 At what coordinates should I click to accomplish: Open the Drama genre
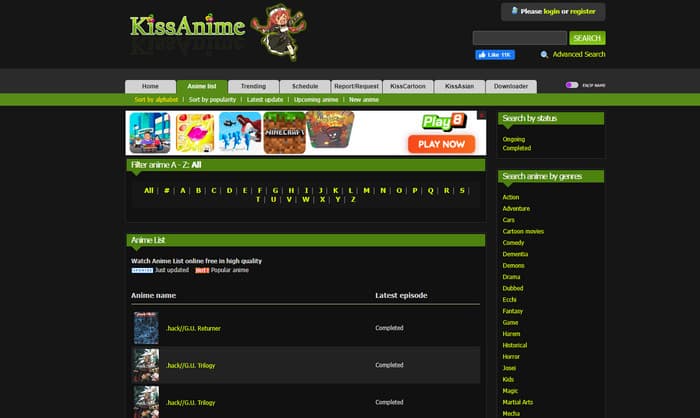coord(511,277)
